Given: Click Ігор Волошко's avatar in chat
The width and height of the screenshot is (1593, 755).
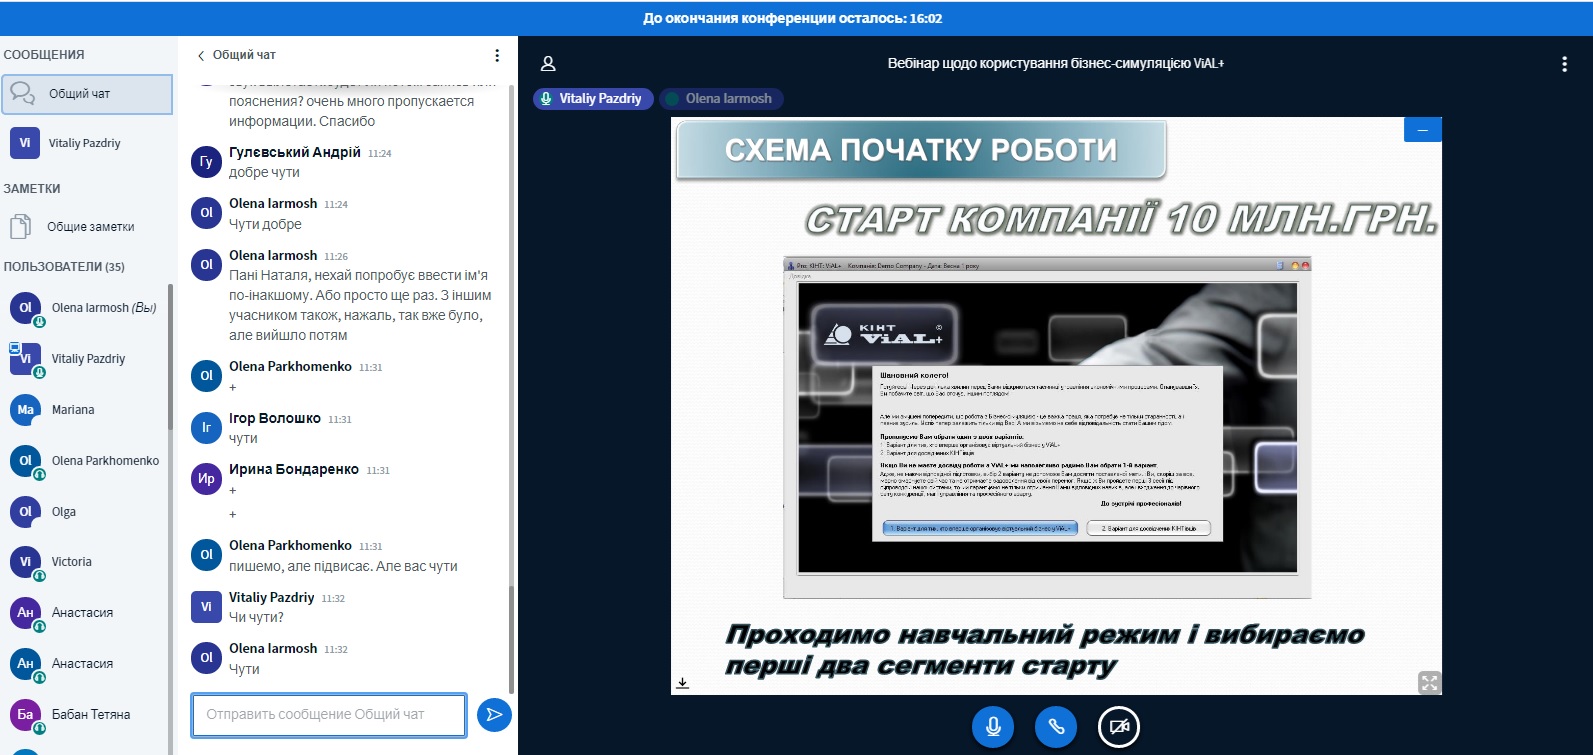Looking at the screenshot, I should click(x=206, y=427).
